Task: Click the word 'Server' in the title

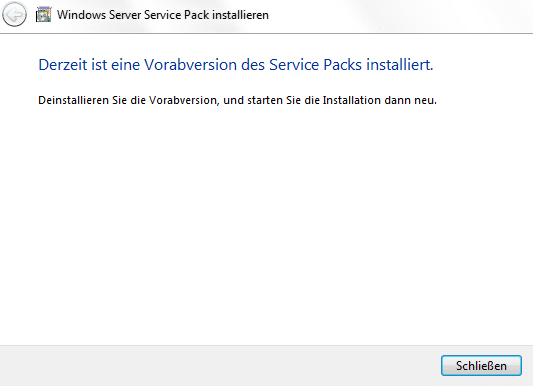Action: tap(125, 15)
